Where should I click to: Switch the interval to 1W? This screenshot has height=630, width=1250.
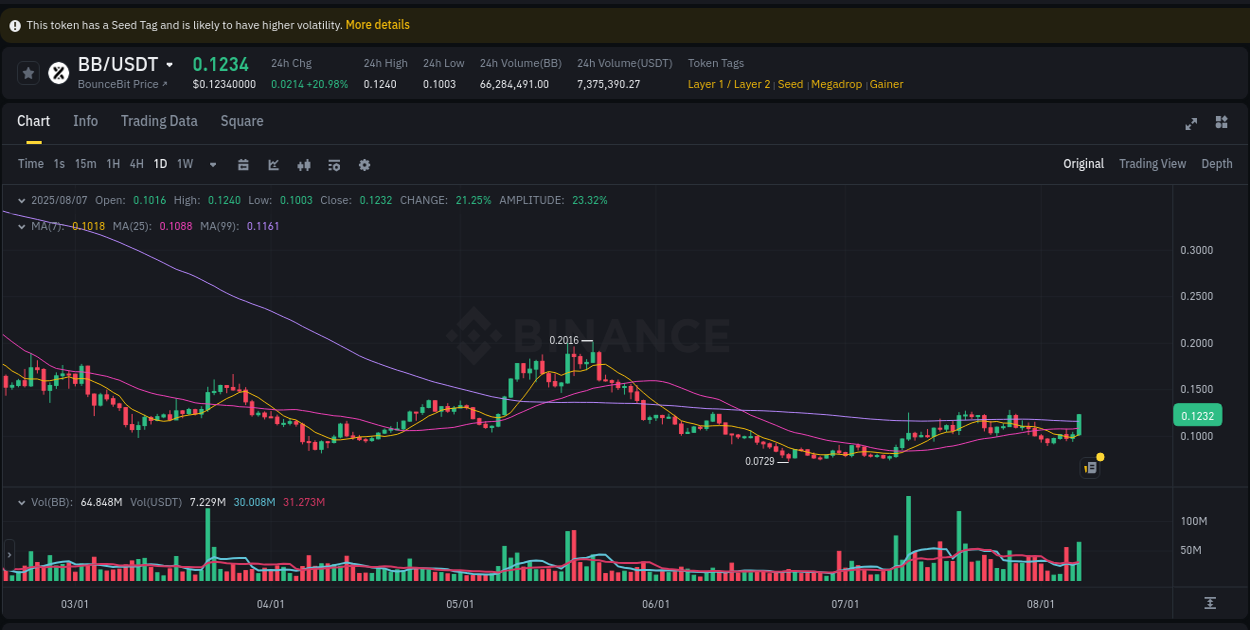[x=184, y=163]
